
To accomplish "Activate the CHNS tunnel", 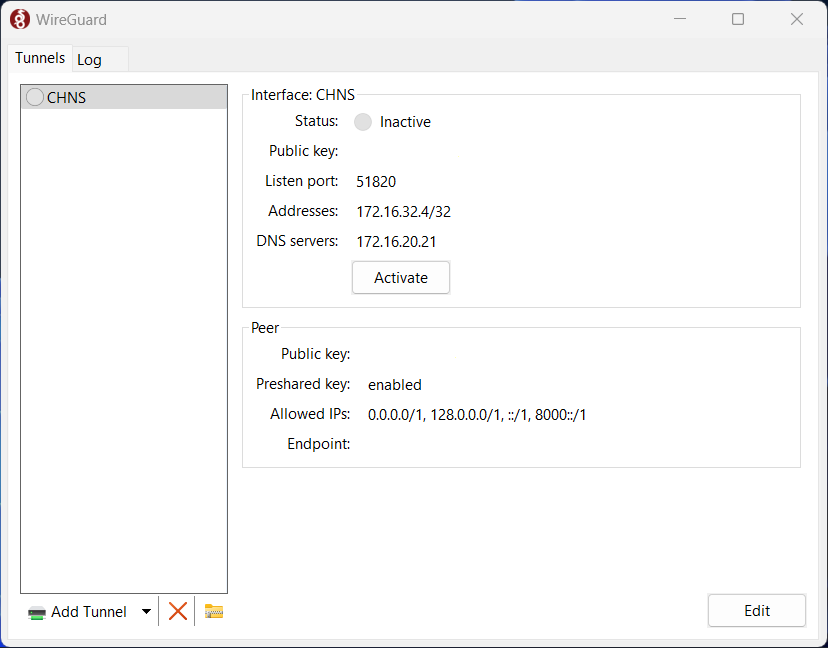I will point(400,277).
